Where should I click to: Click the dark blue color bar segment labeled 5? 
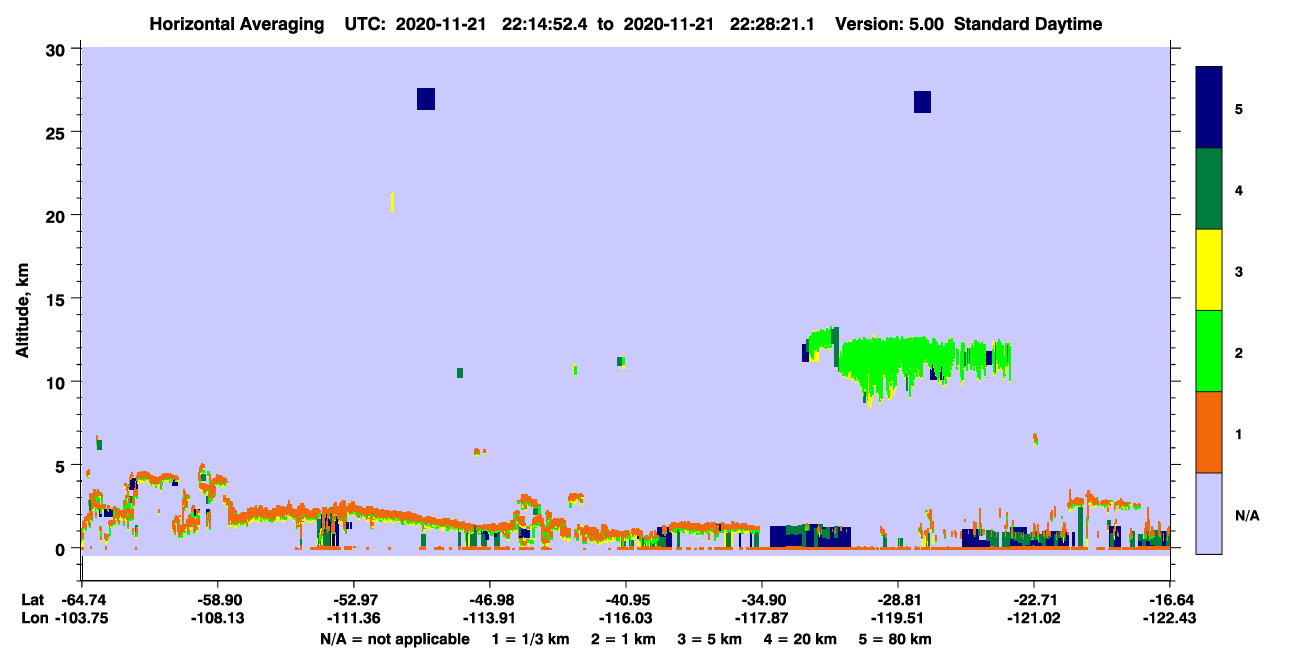1209,108
